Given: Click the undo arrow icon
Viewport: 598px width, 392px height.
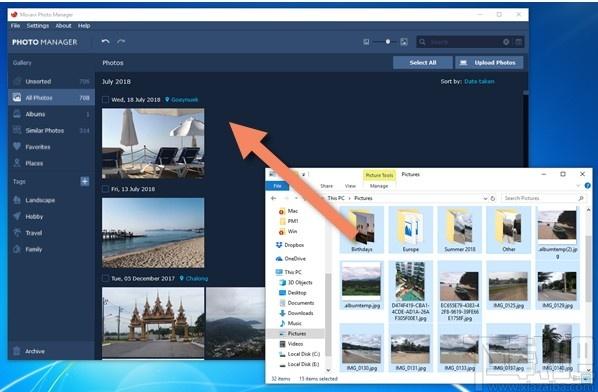Looking at the screenshot, I should pyautogui.click(x=106, y=42).
